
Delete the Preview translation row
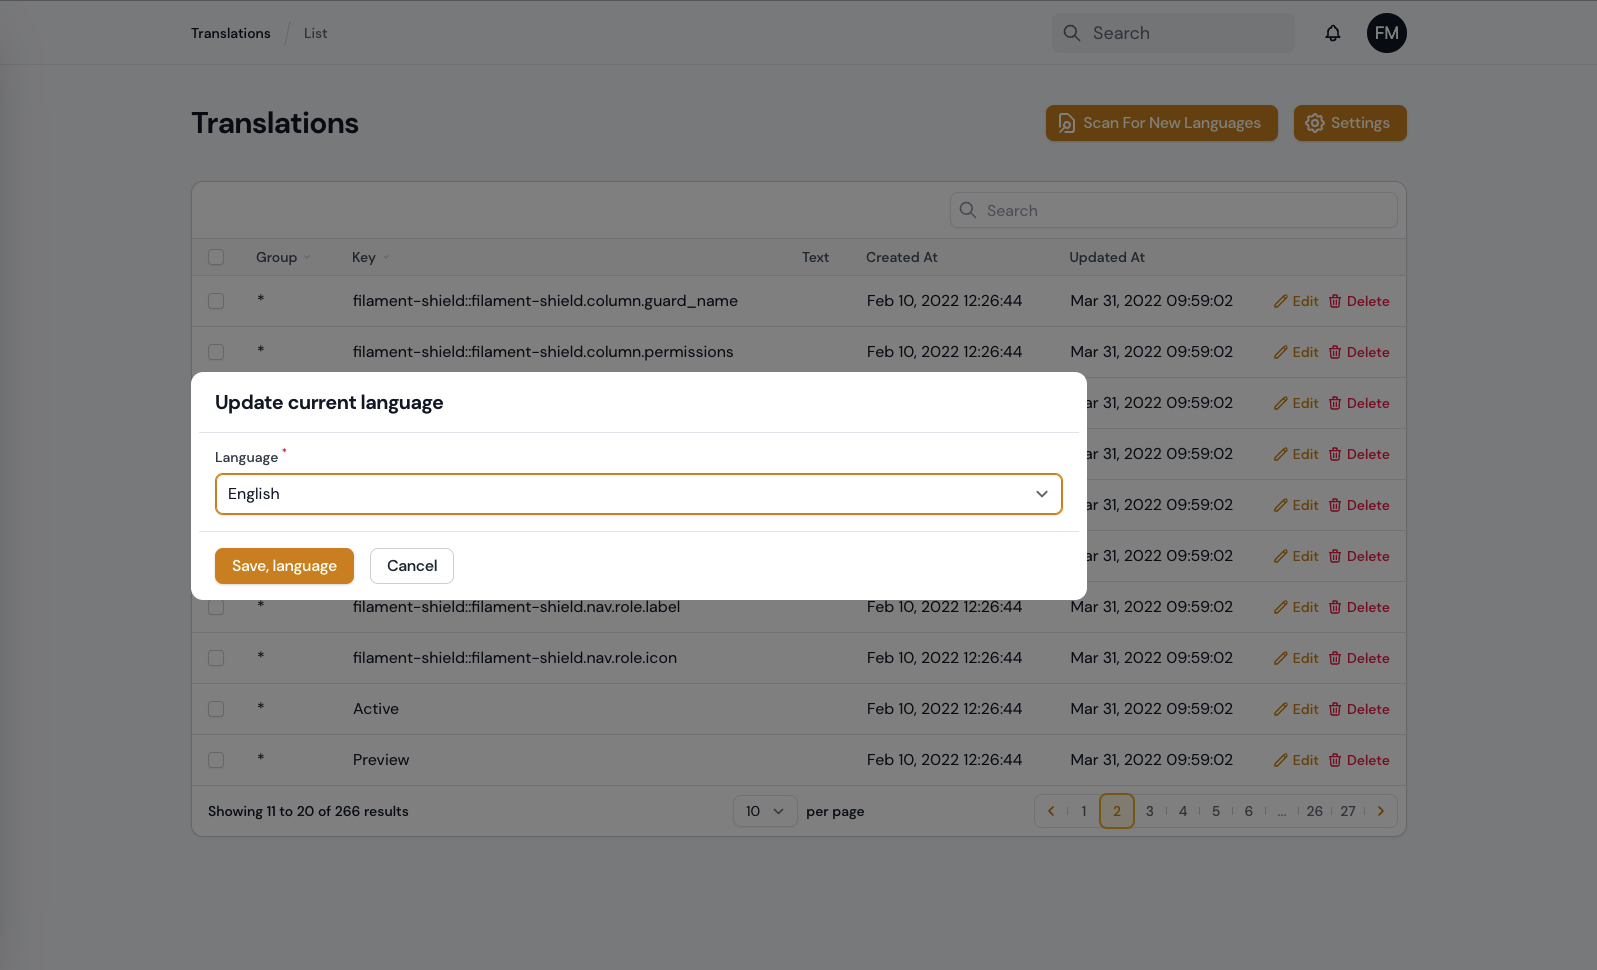[1359, 760]
